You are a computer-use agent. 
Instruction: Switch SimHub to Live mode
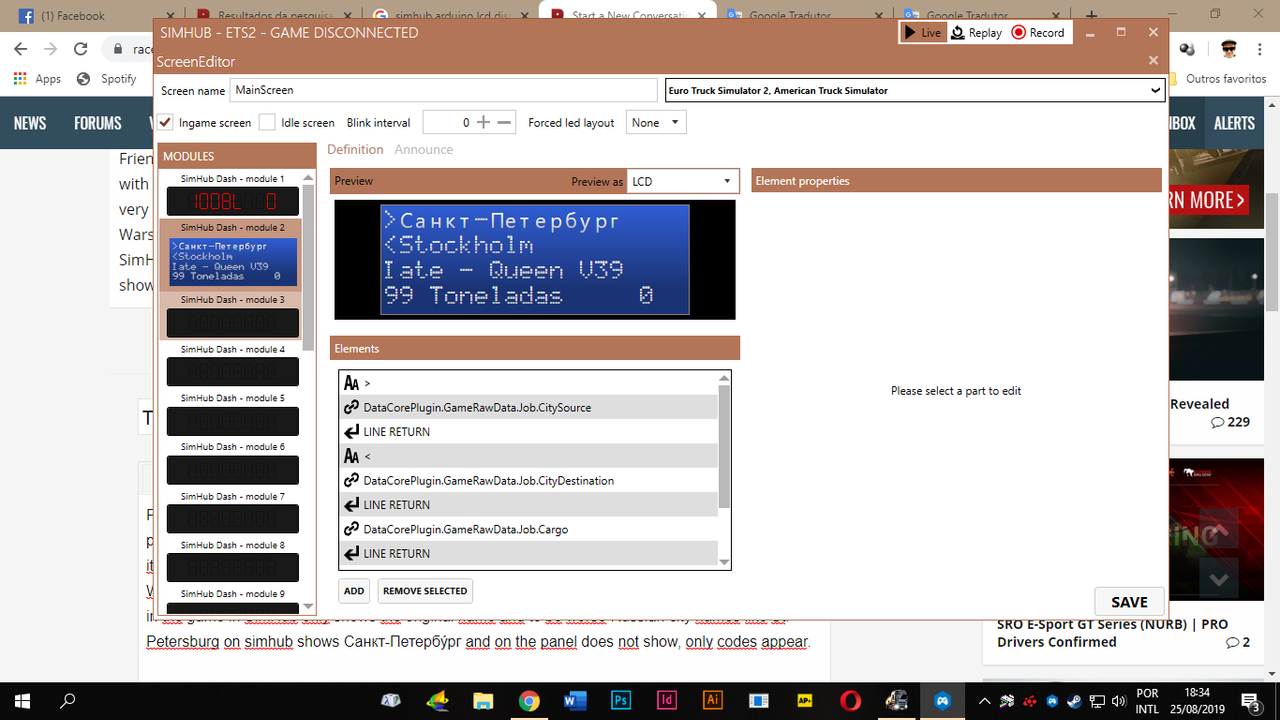pyautogui.click(x=922, y=32)
